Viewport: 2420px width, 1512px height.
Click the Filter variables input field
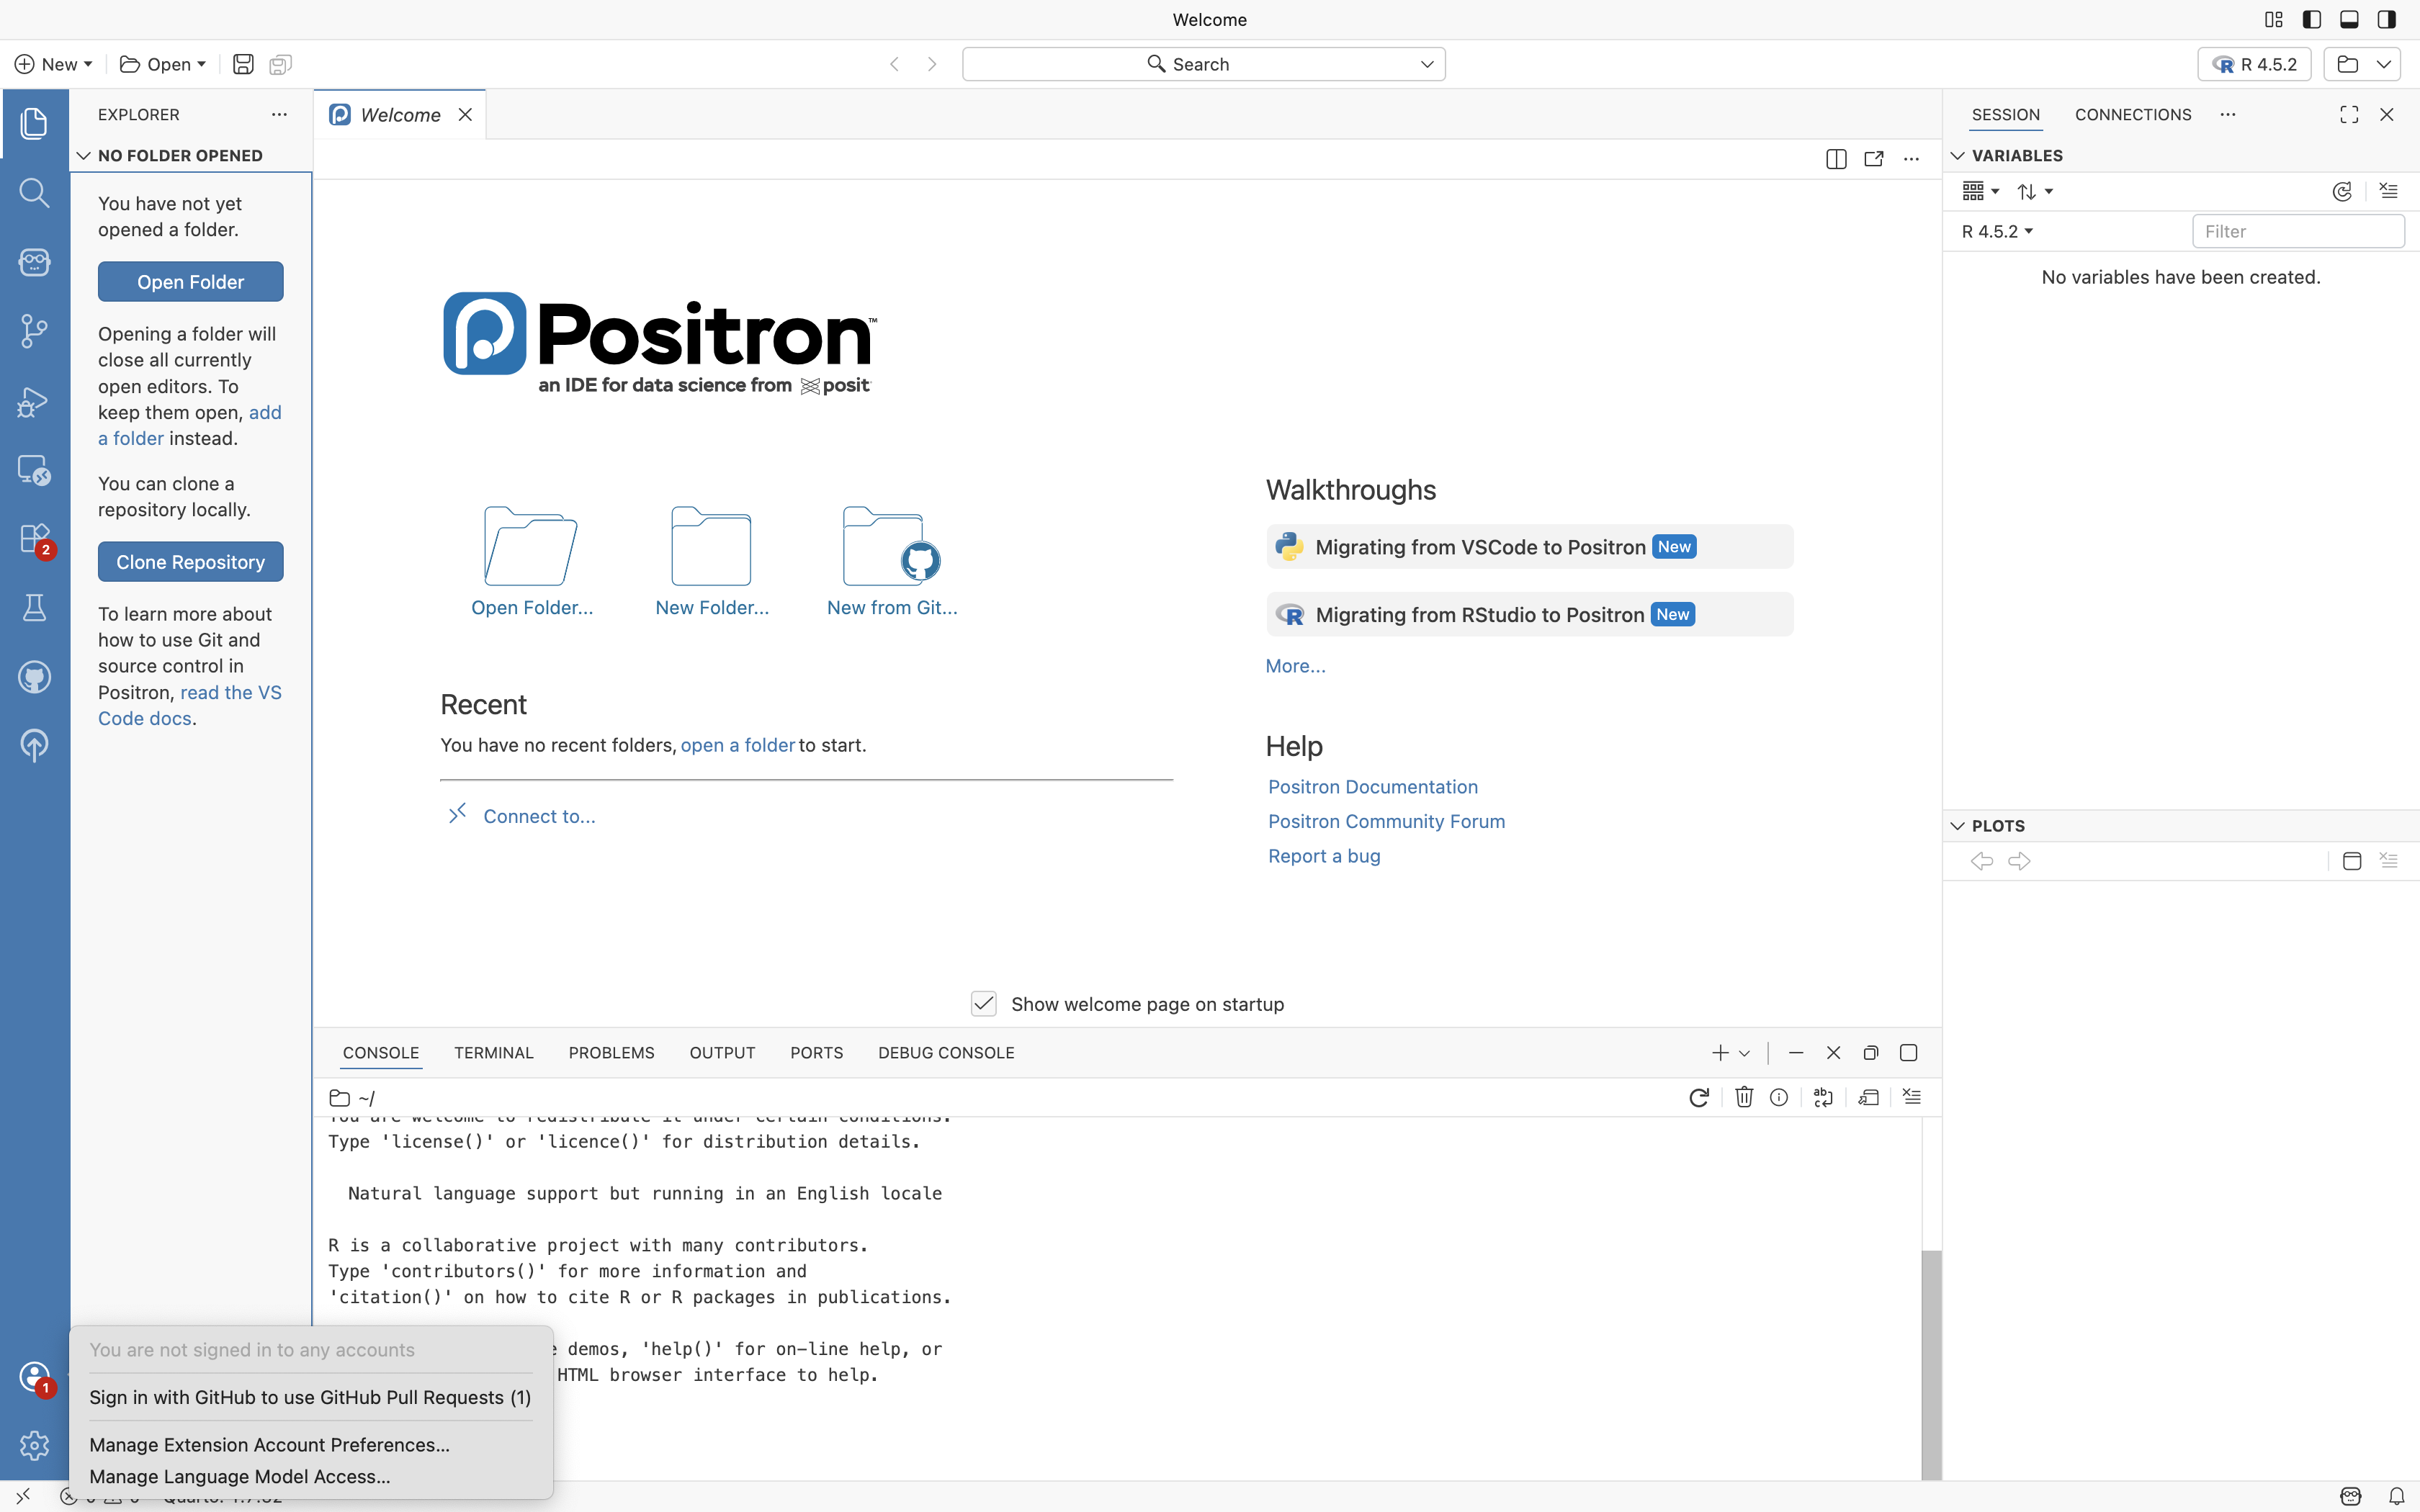coord(2297,232)
